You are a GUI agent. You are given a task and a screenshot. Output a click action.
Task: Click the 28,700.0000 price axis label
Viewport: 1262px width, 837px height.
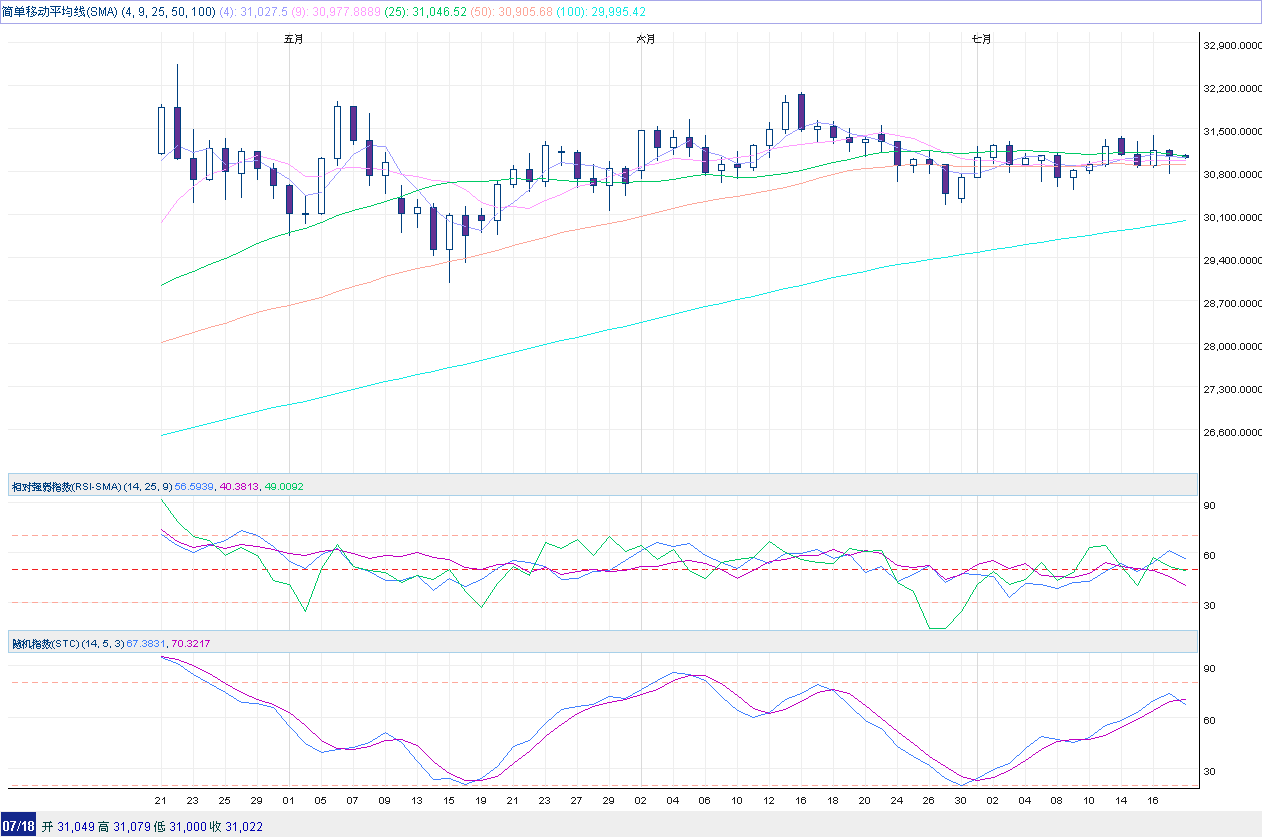click(x=1232, y=303)
